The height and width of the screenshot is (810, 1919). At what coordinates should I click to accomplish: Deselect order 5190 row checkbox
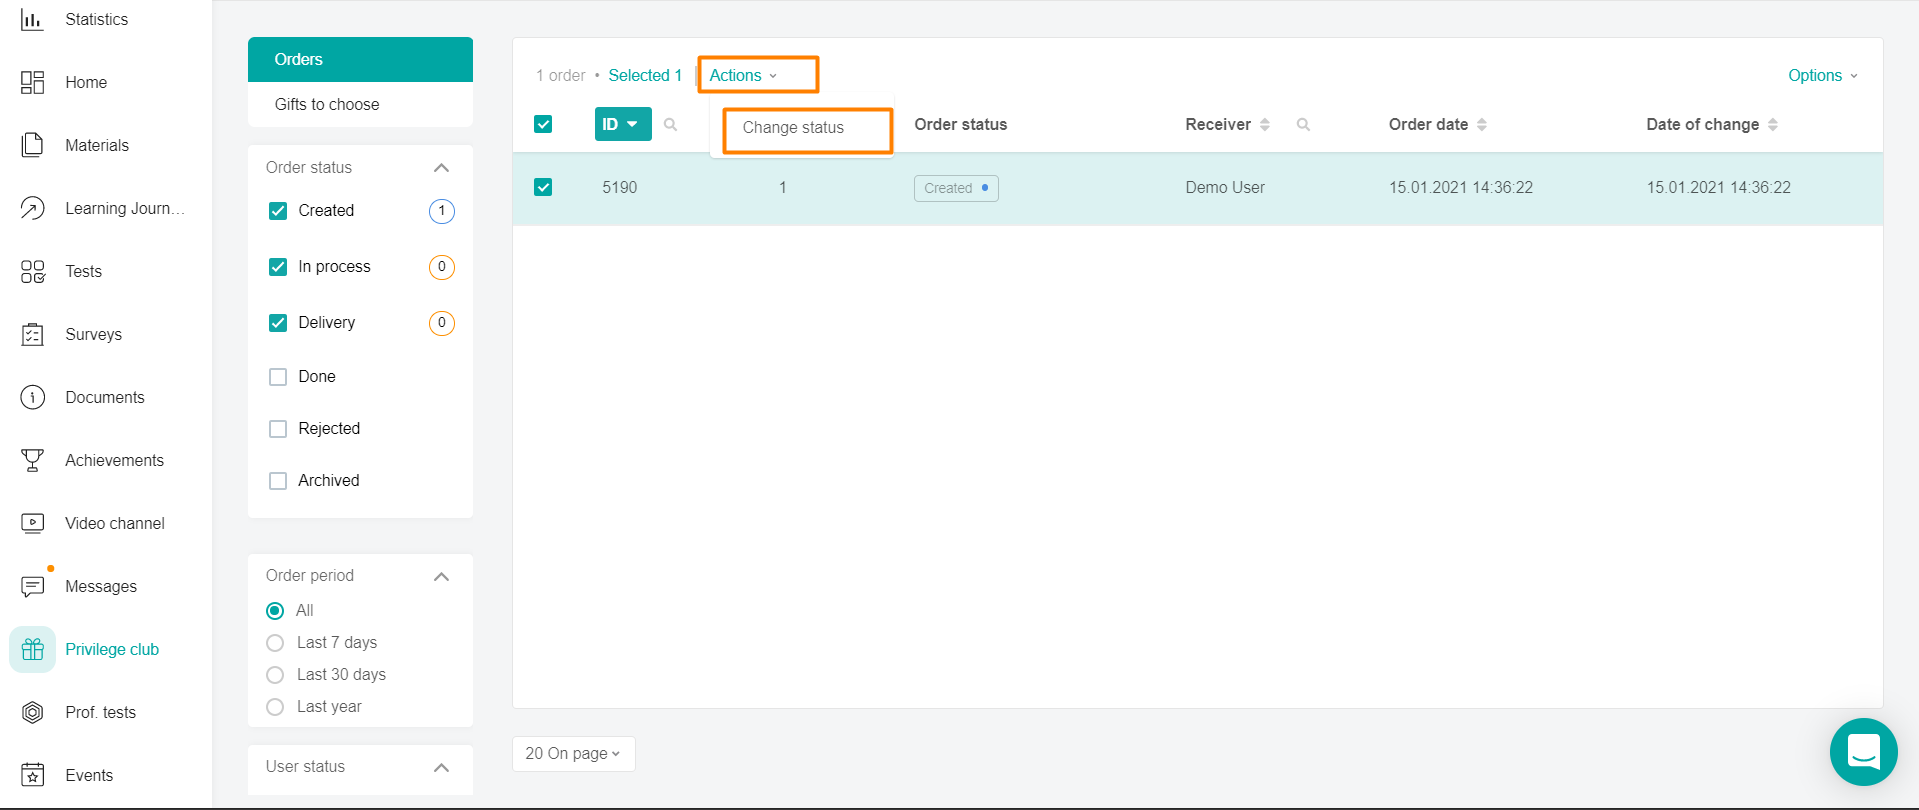coord(543,187)
